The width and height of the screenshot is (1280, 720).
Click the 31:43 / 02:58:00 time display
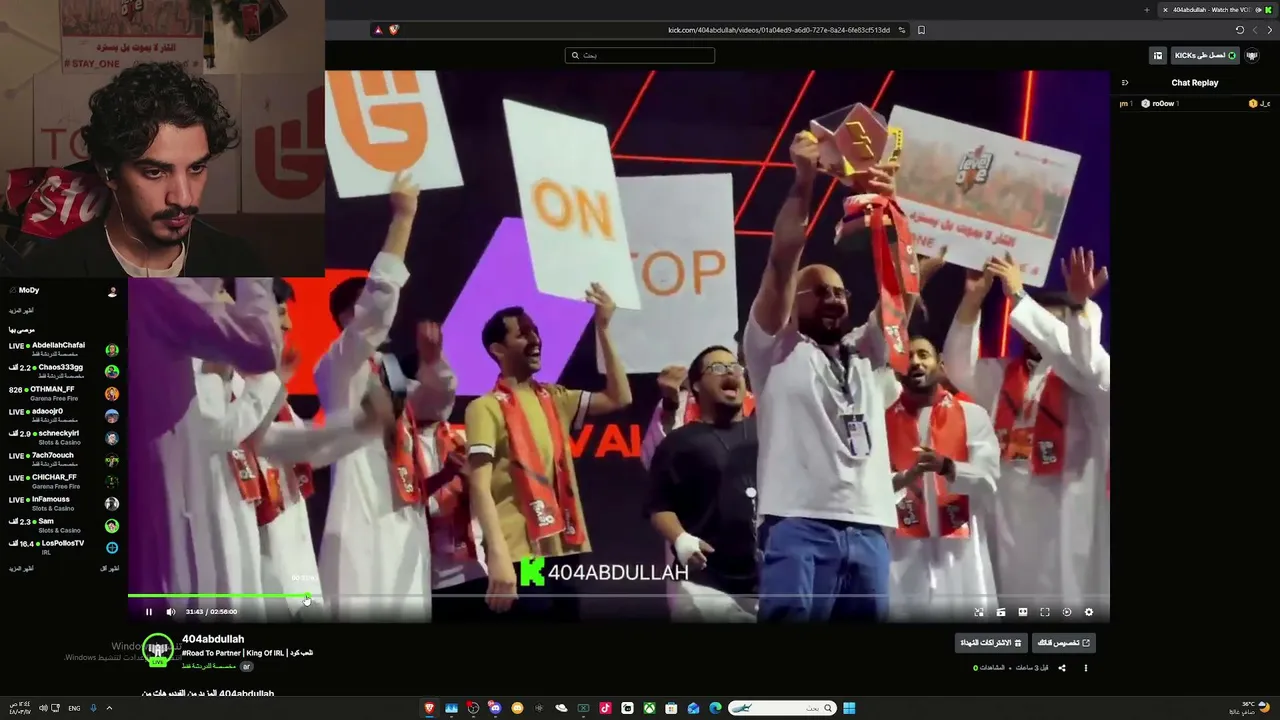211,612
